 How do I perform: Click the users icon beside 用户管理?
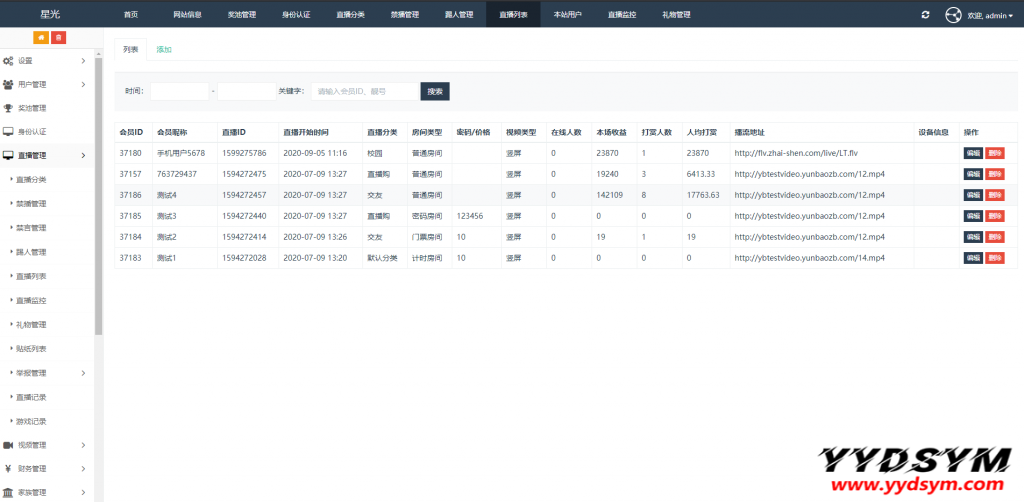[x=8, y=85]
